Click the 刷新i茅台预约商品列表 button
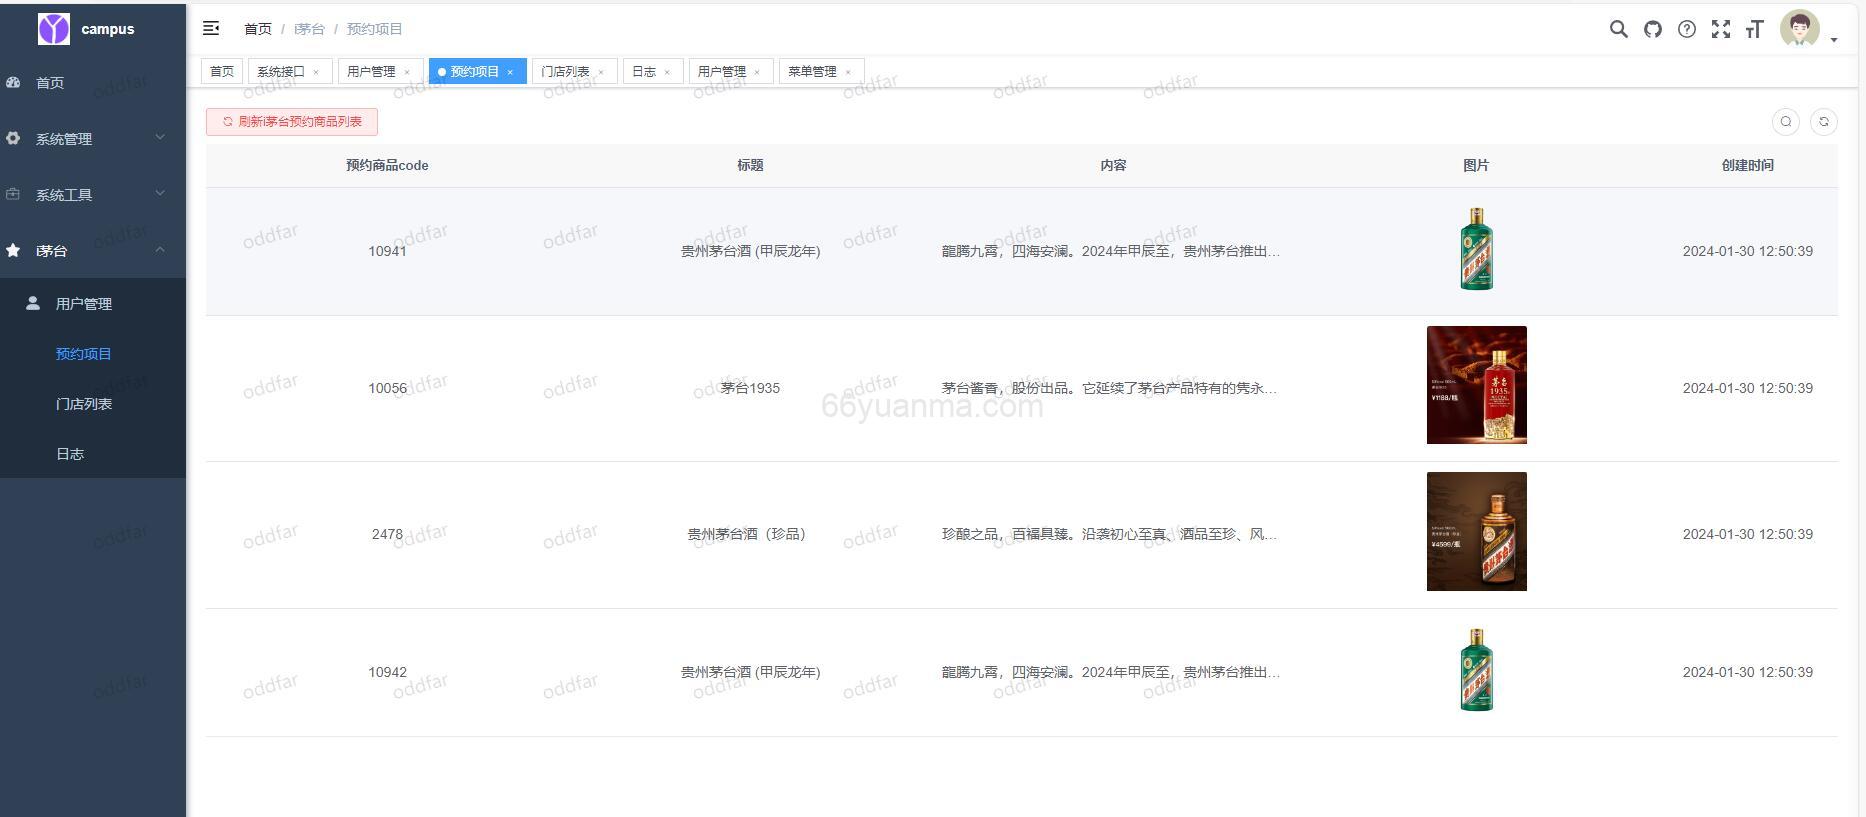The height and width of the screenshot is (817, 1866). coord(292,122)
